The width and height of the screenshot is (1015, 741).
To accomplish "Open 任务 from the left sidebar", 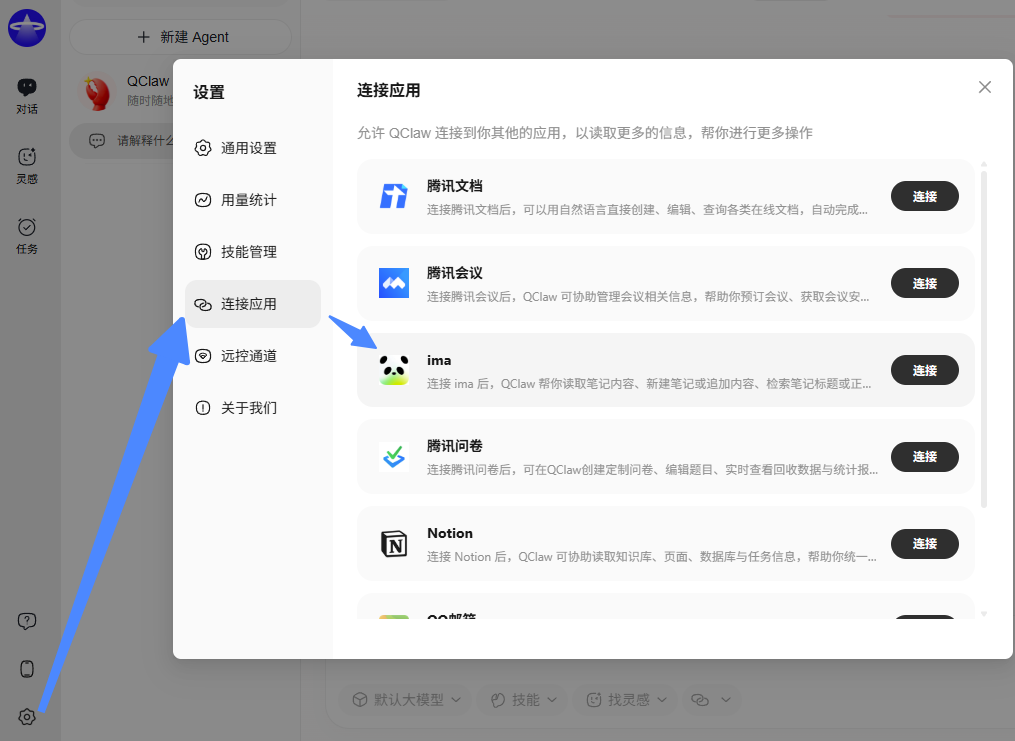I will (x=26, y=232).
